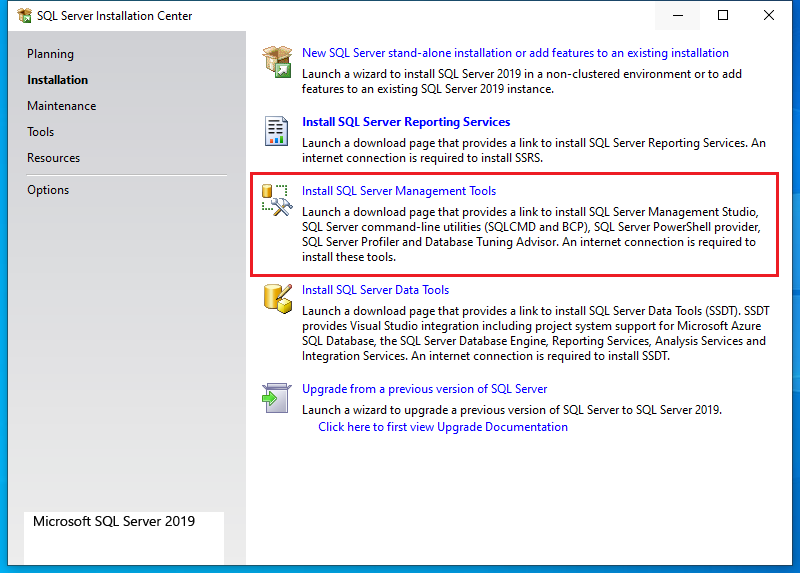Click the Reporting Services report icon

277,131
